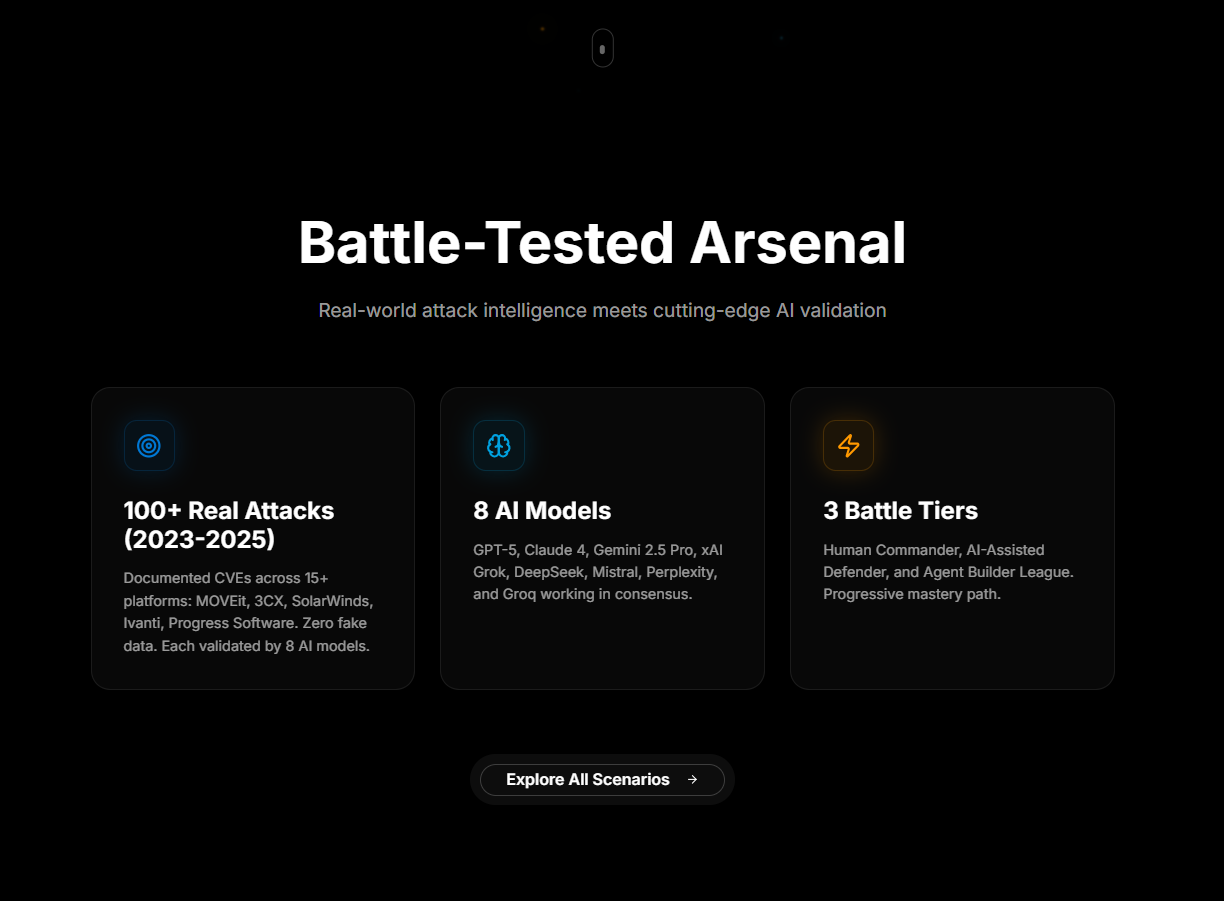This screenshot has height=901, width=1224.
Task: Click the 100+ Real Attacks (2023-2025) title
Action: tap(228, 524)
